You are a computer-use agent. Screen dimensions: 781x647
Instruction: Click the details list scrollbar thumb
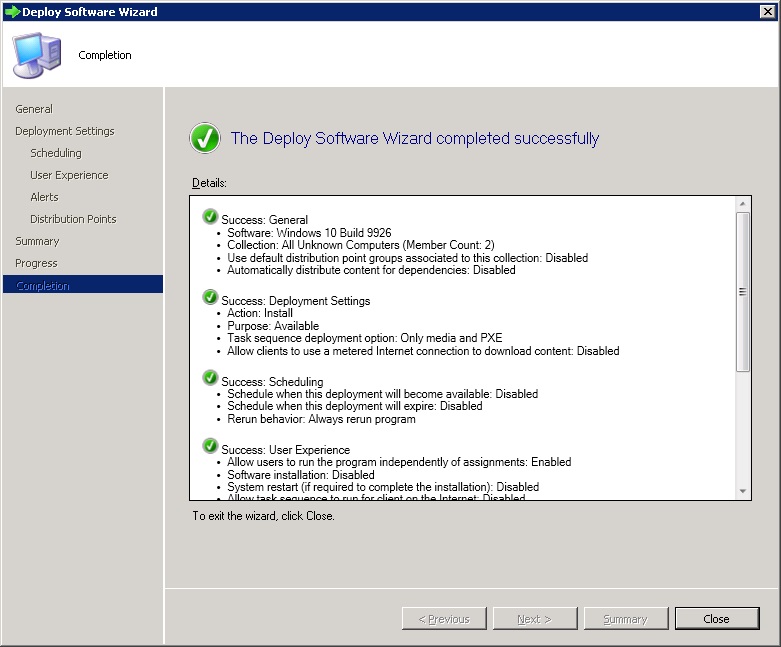pos(742,291)
